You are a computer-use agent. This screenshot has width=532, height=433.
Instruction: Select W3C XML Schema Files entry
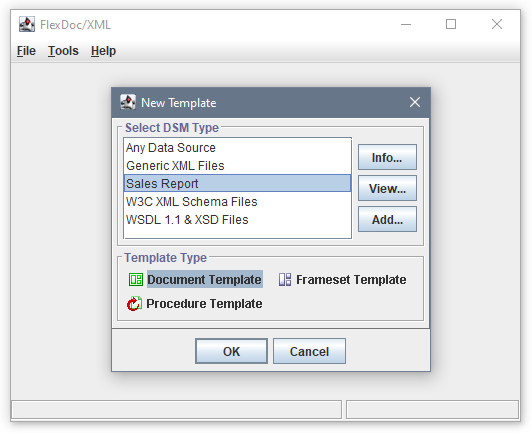click(238, 202)
